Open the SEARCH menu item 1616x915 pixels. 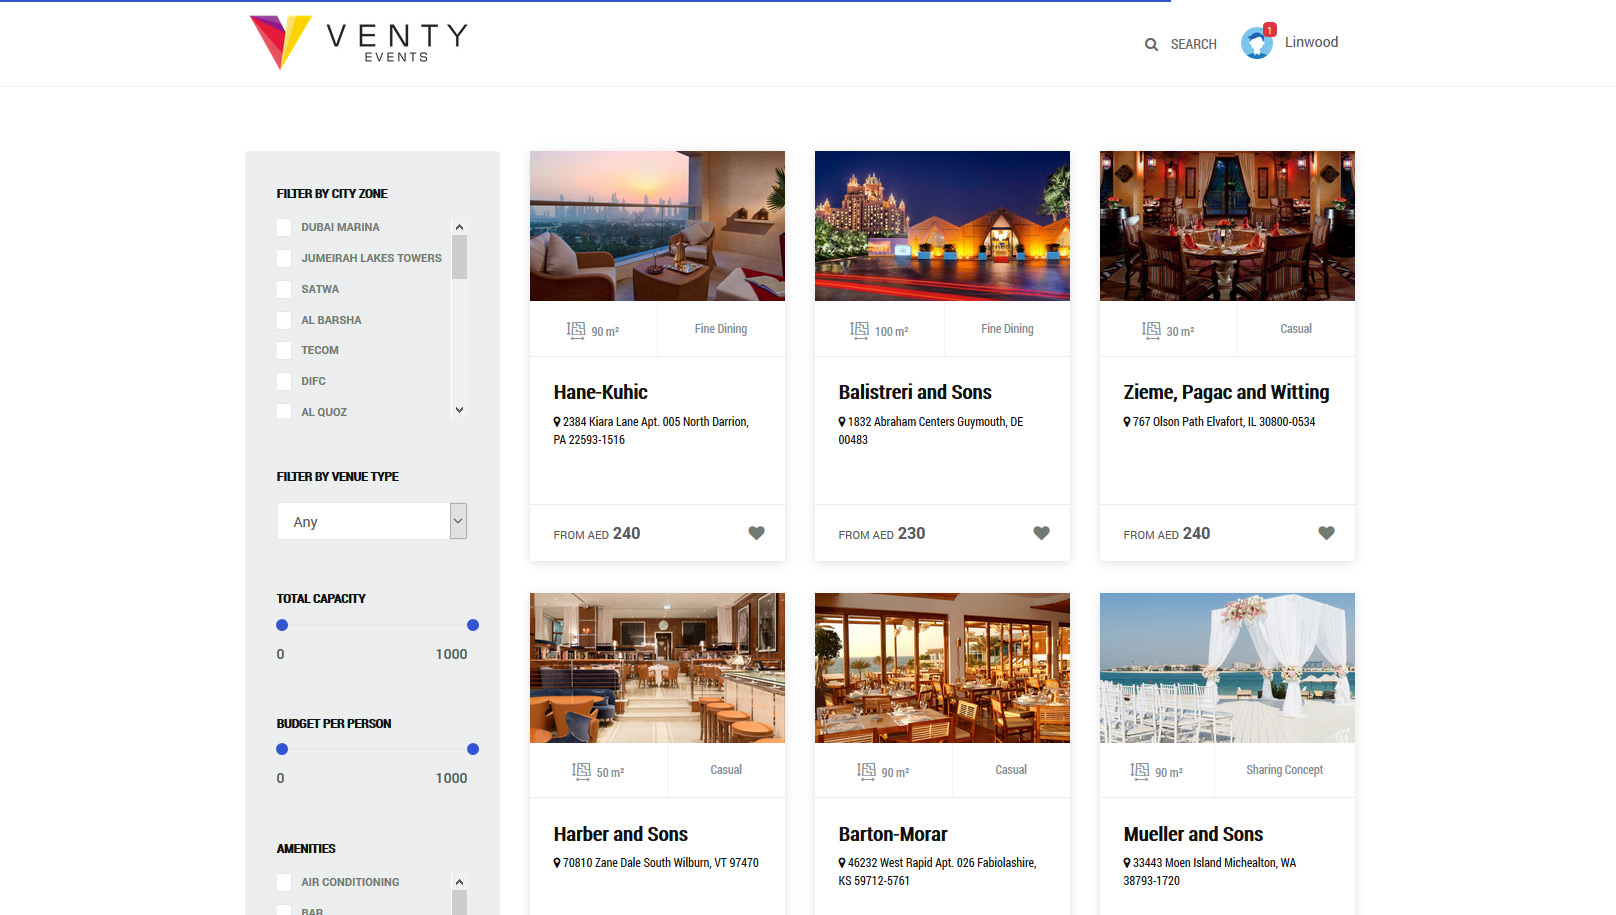[1193, 45]
